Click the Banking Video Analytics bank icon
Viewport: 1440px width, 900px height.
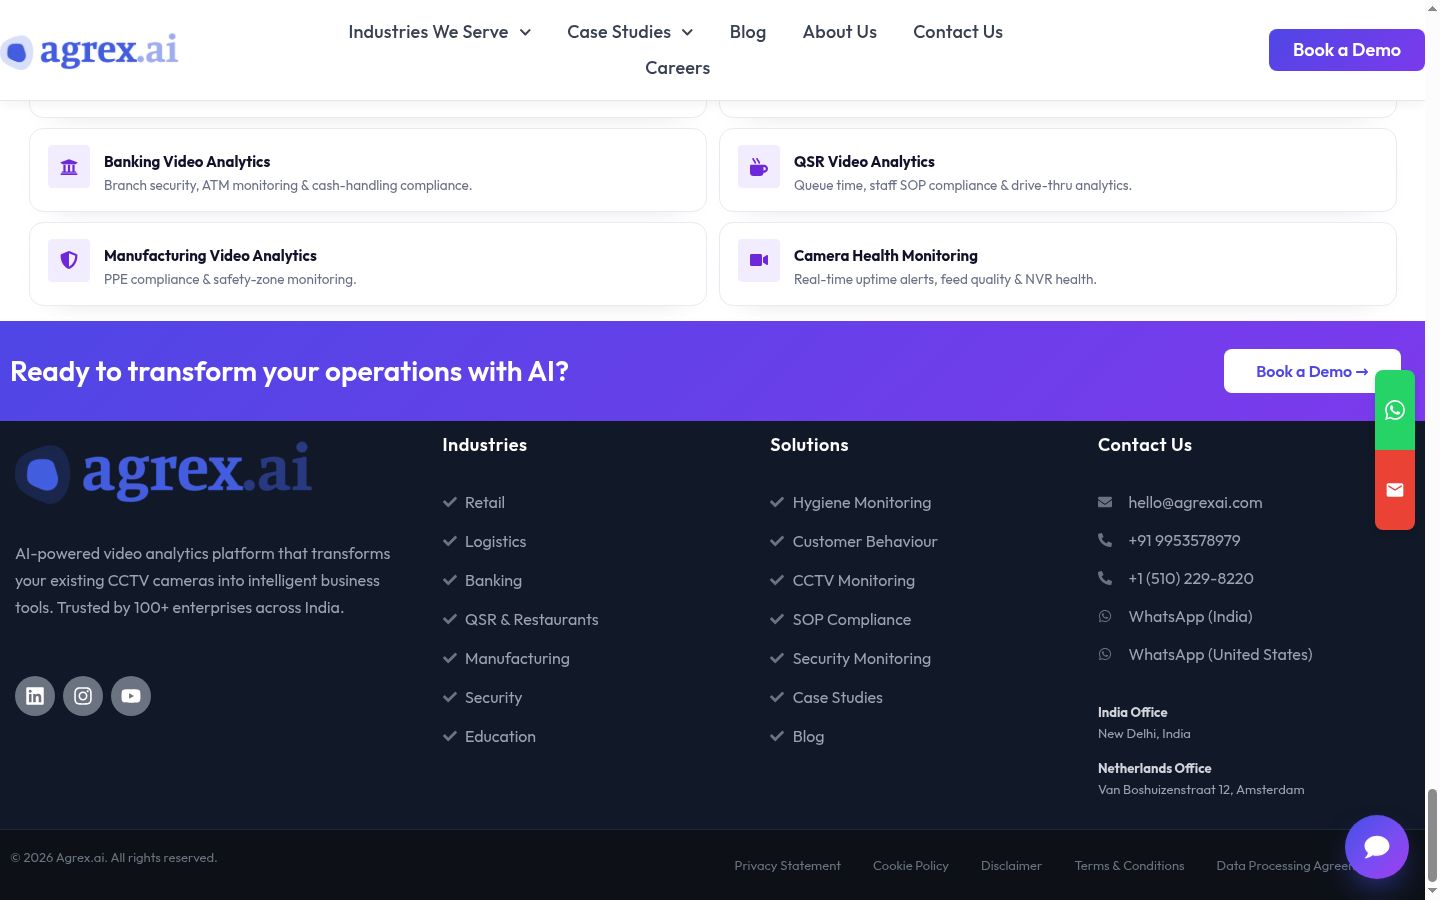pyautogui.click(x=69, y=167)
